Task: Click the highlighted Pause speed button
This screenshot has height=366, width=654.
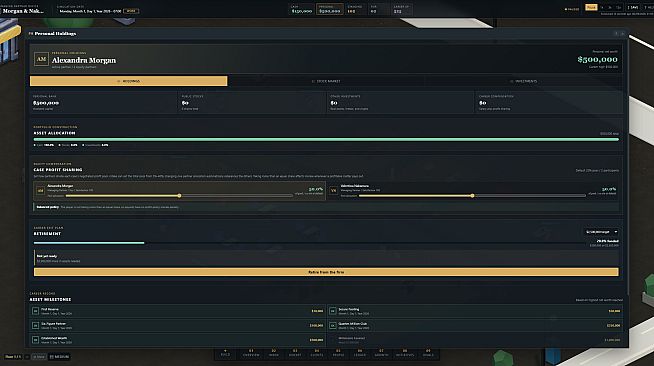Action: [x=591, y=8]
